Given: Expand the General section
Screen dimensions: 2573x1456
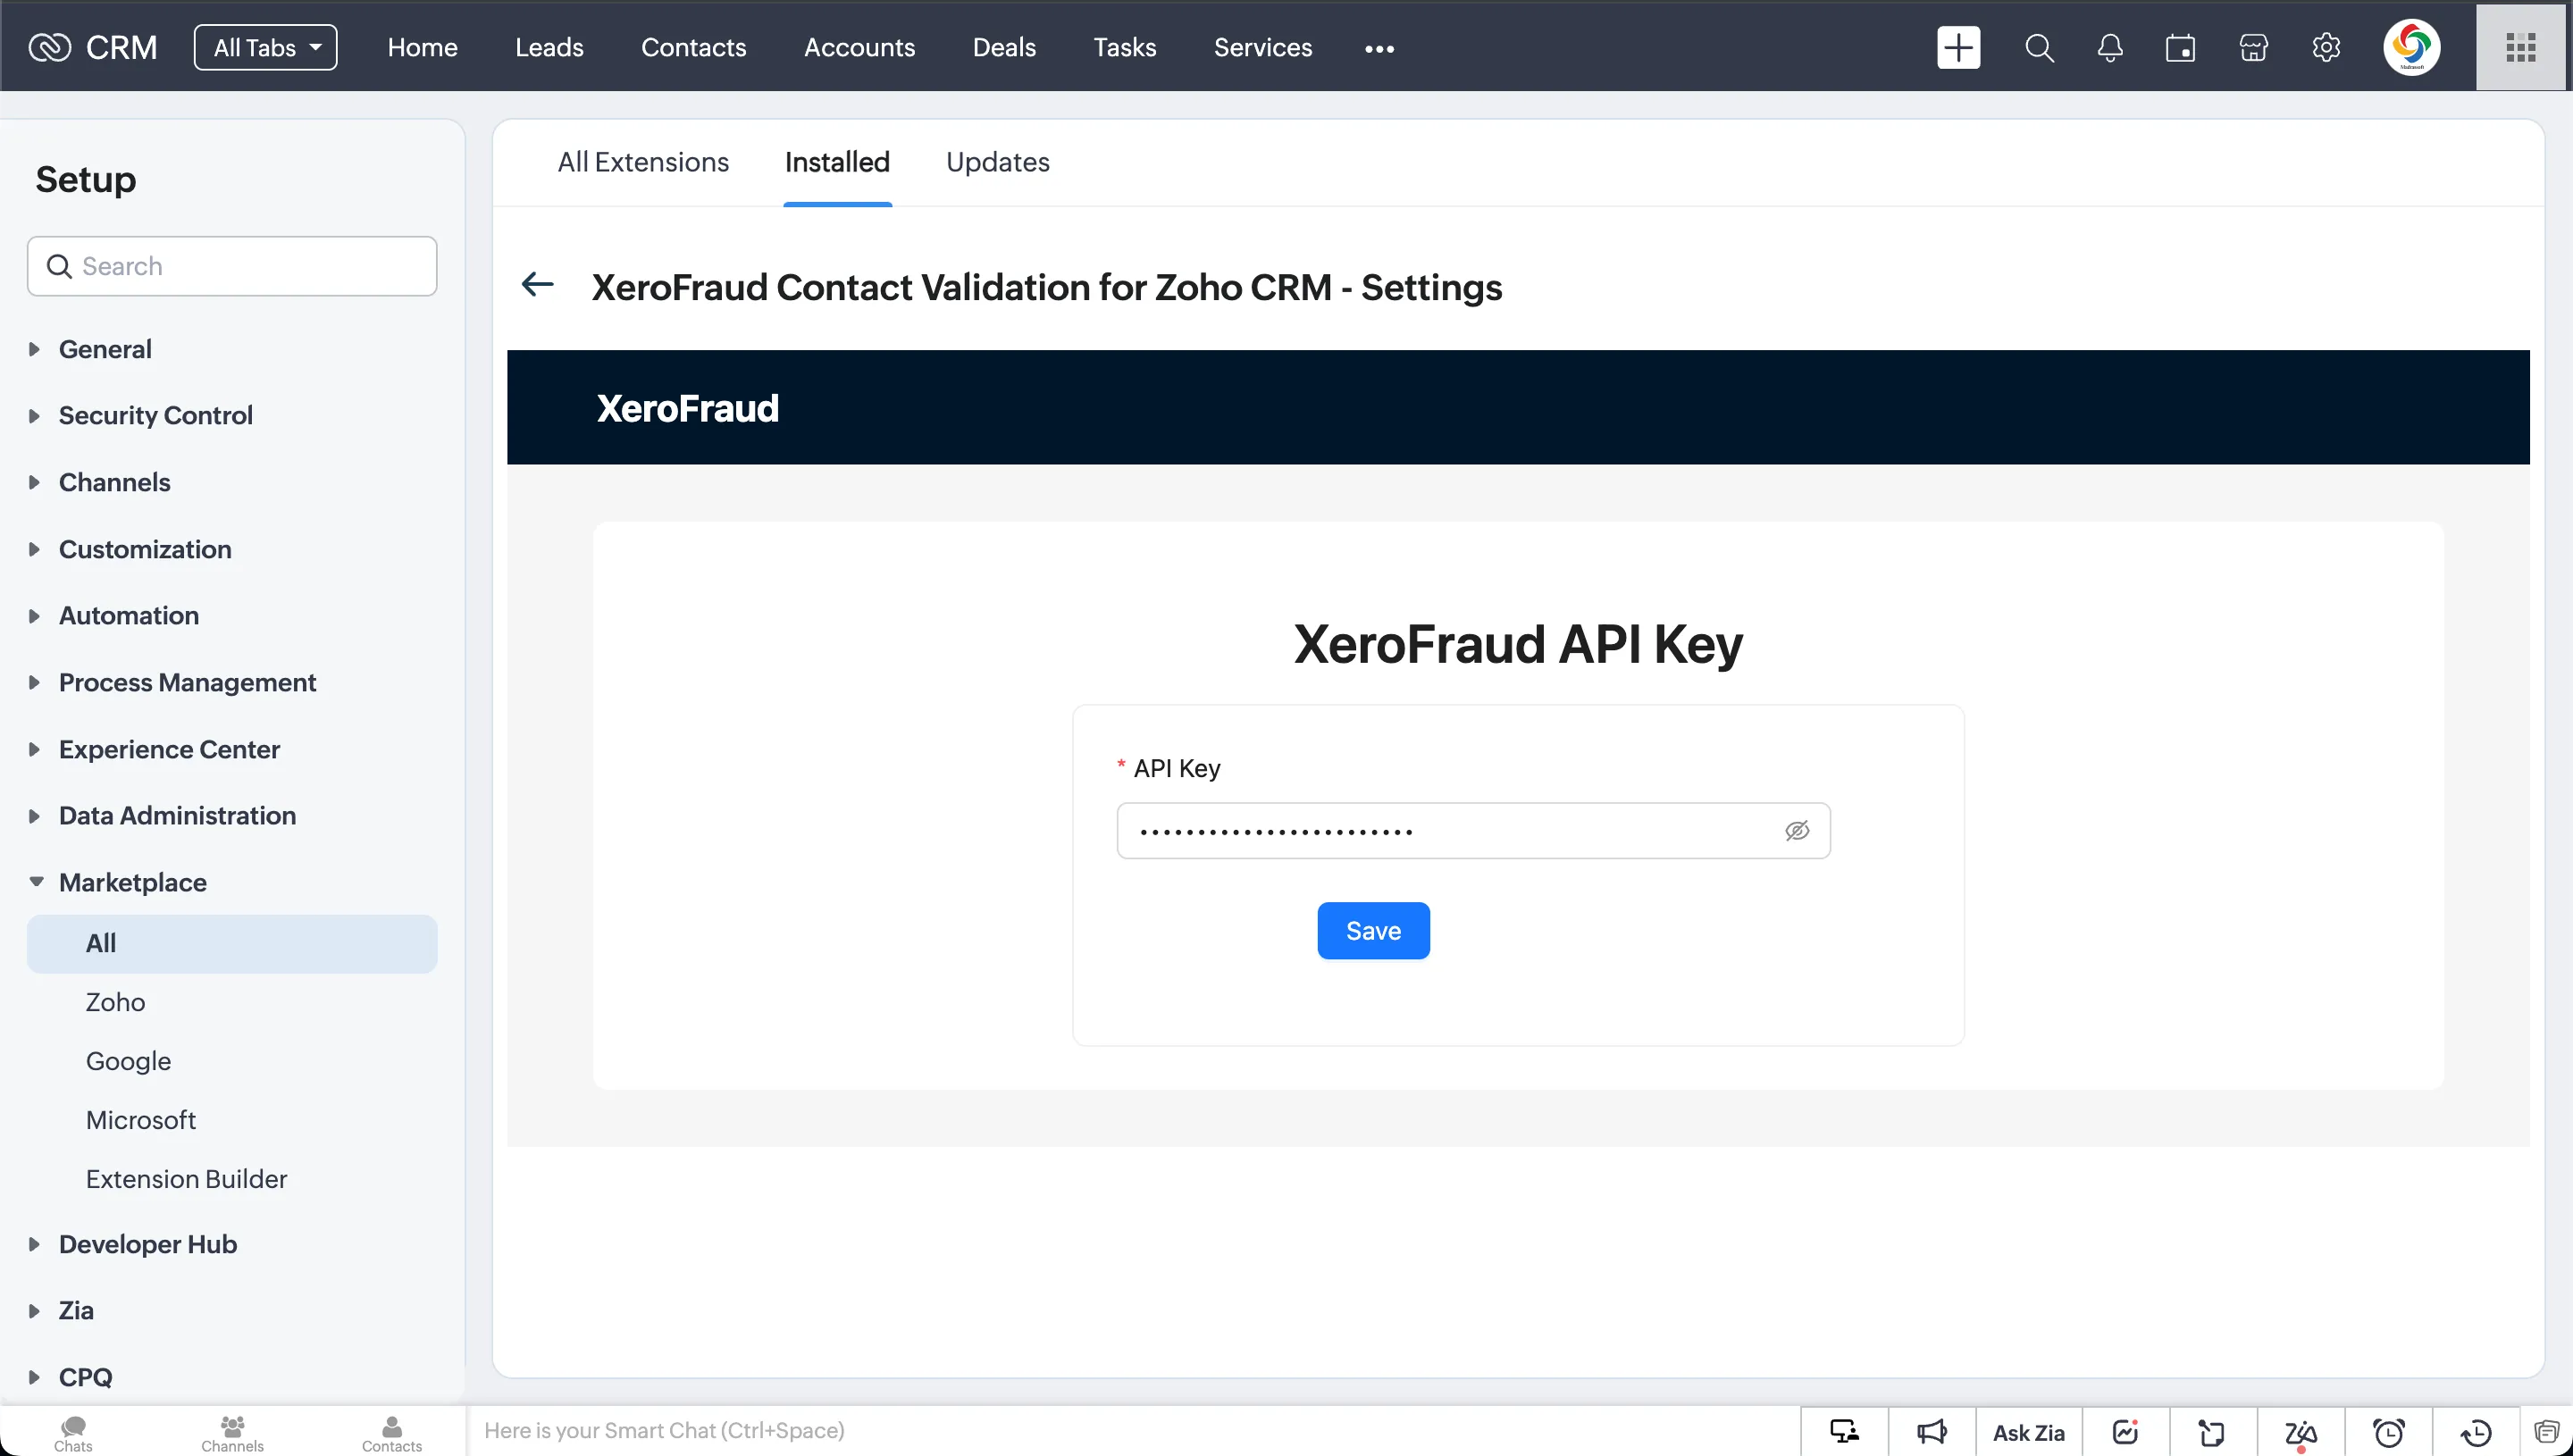Looking at the screenshot, I should 104,349.
